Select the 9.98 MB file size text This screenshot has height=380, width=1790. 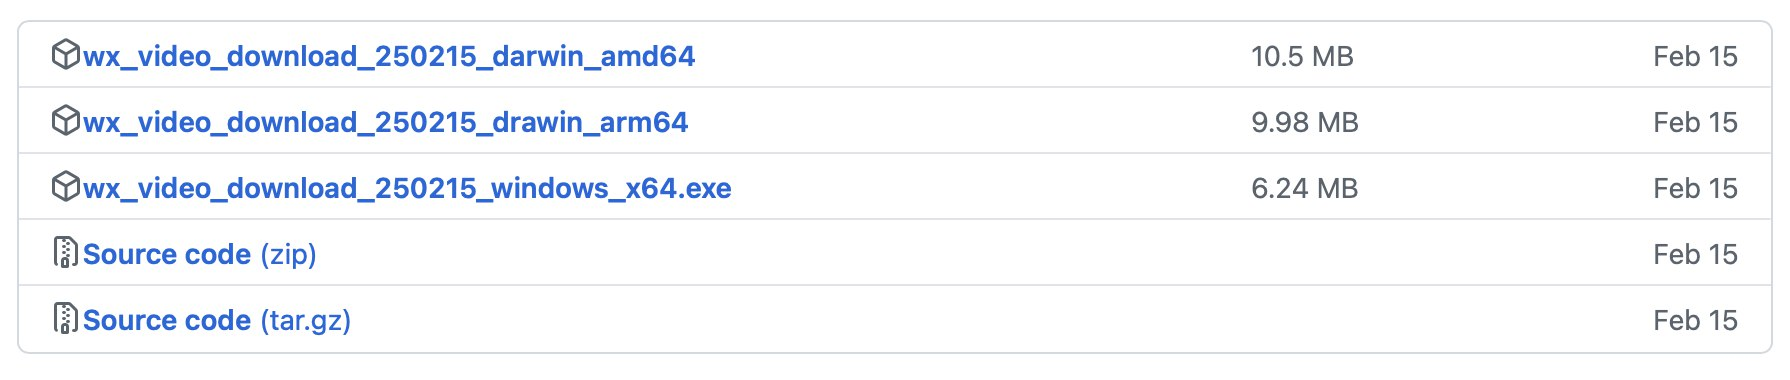point(1305,122)
